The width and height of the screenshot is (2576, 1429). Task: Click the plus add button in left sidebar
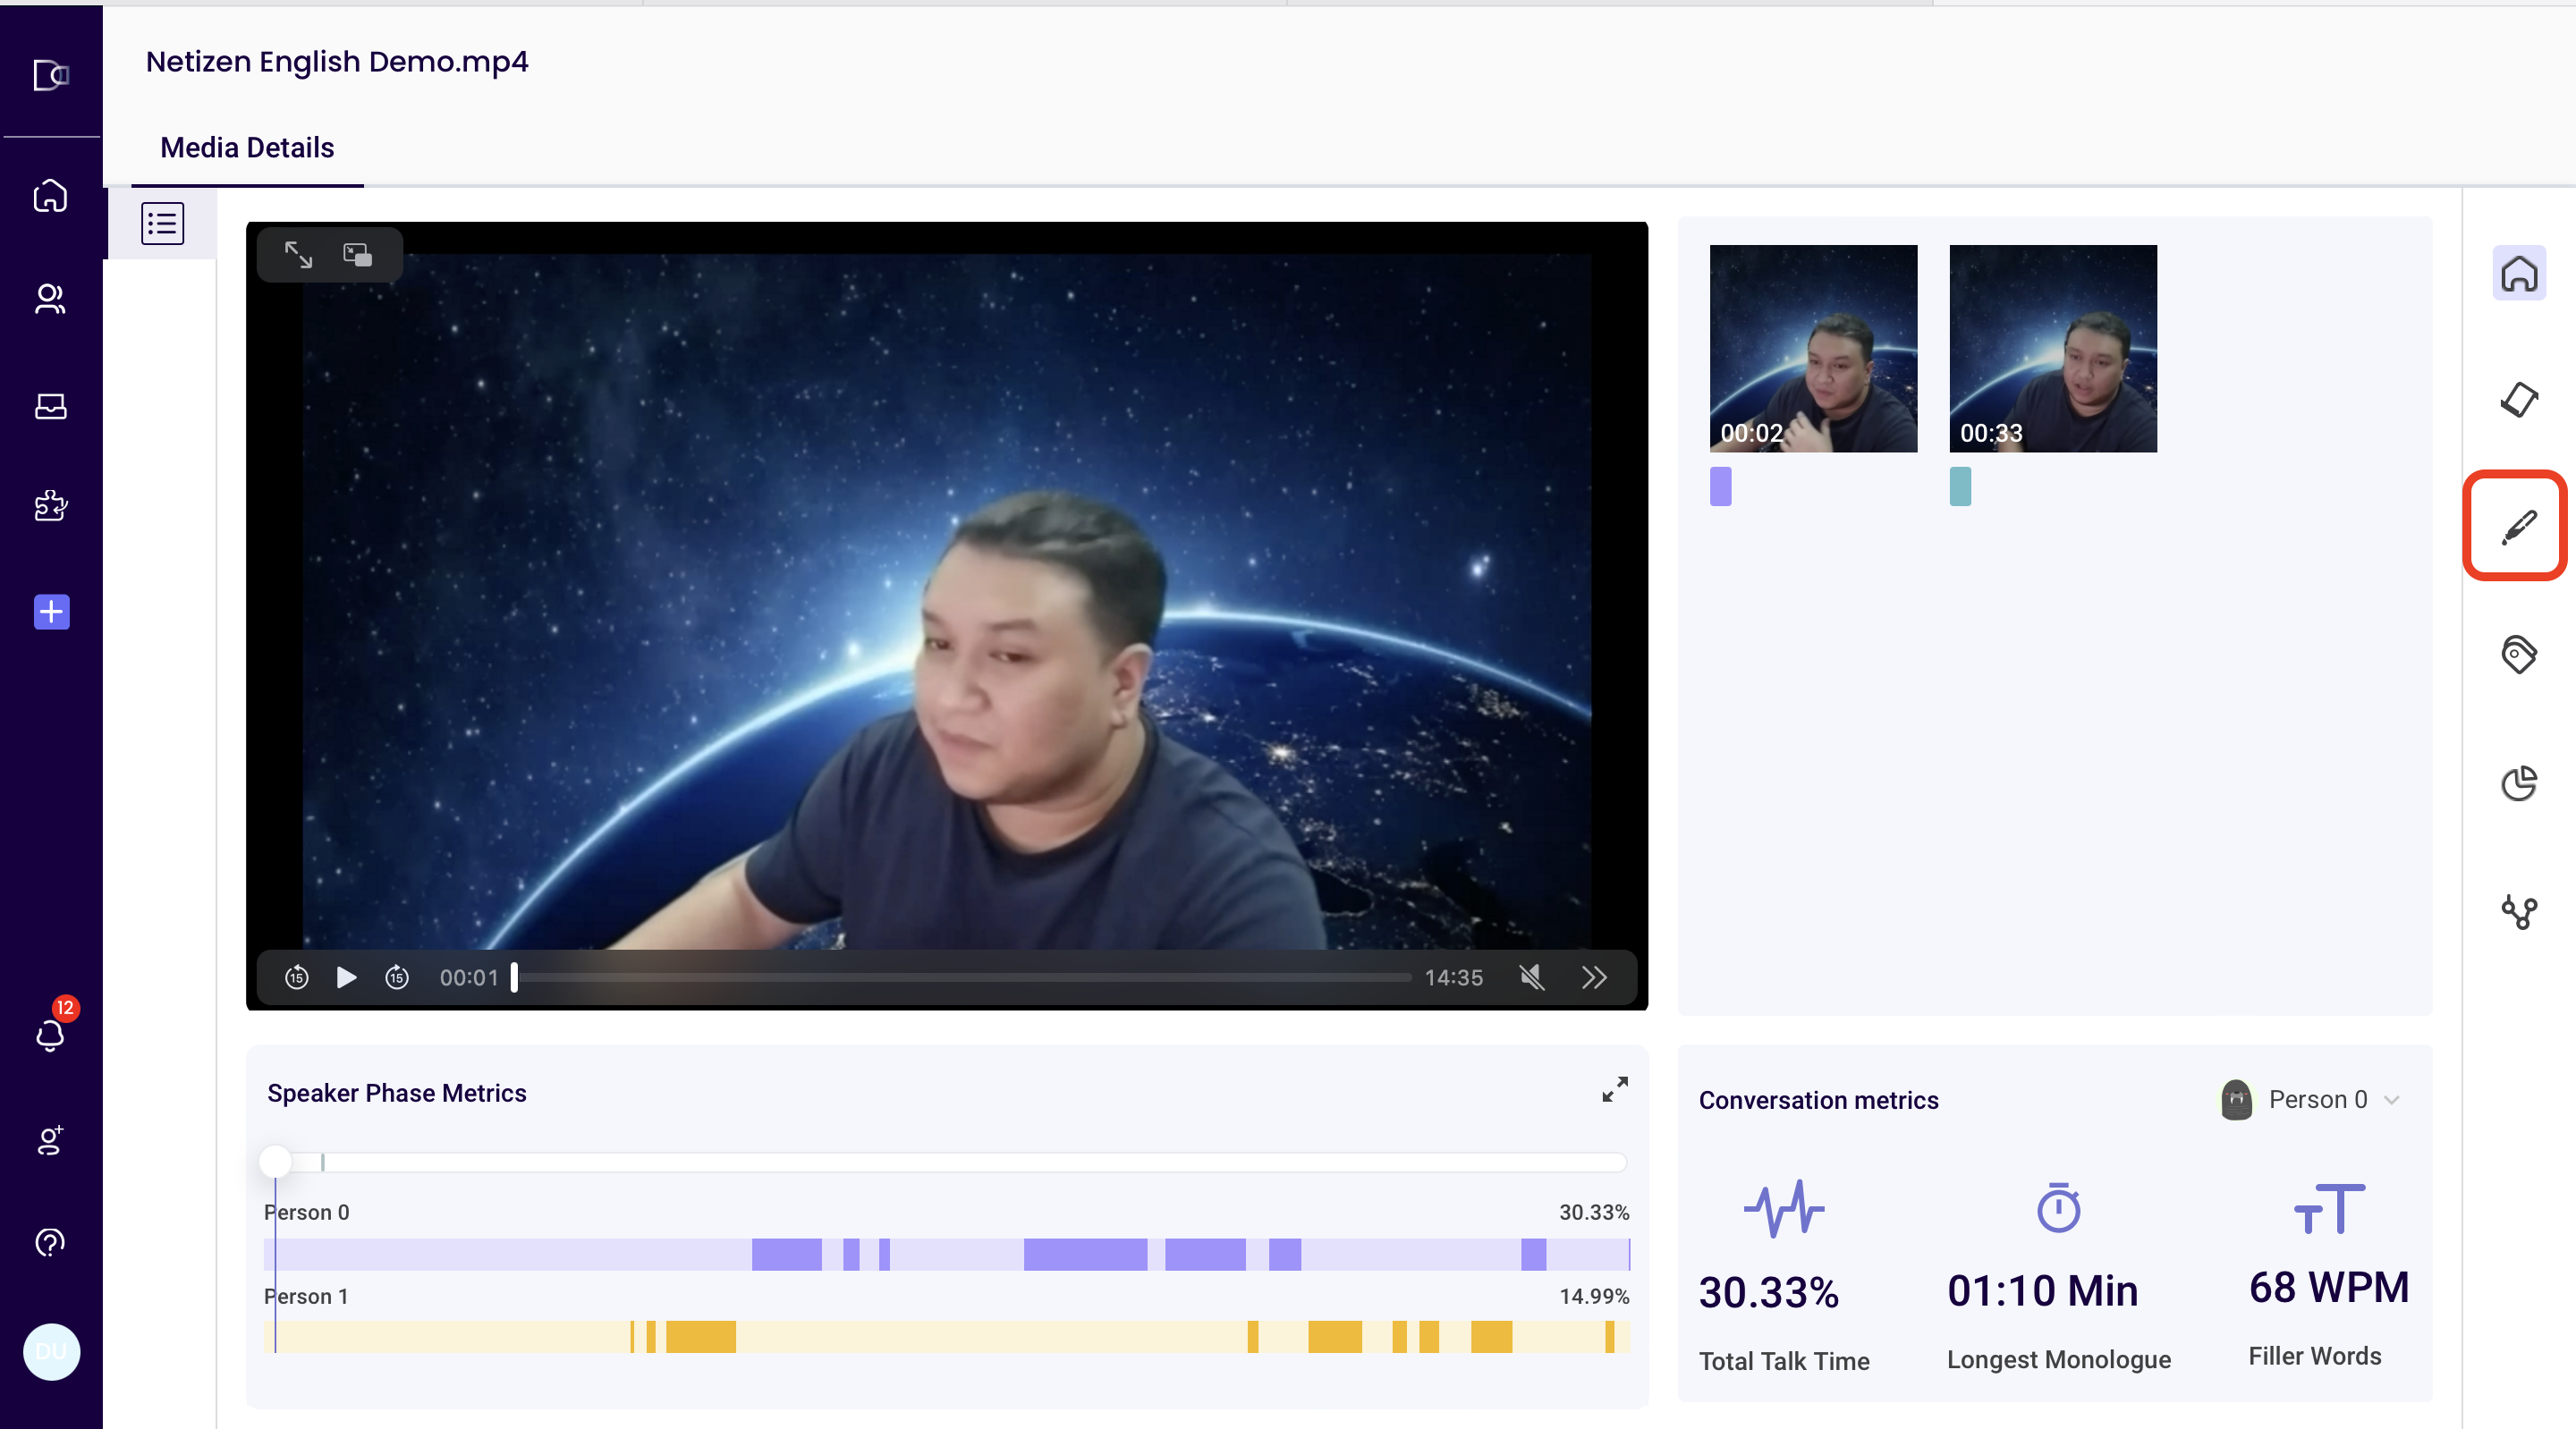(50, 612)
